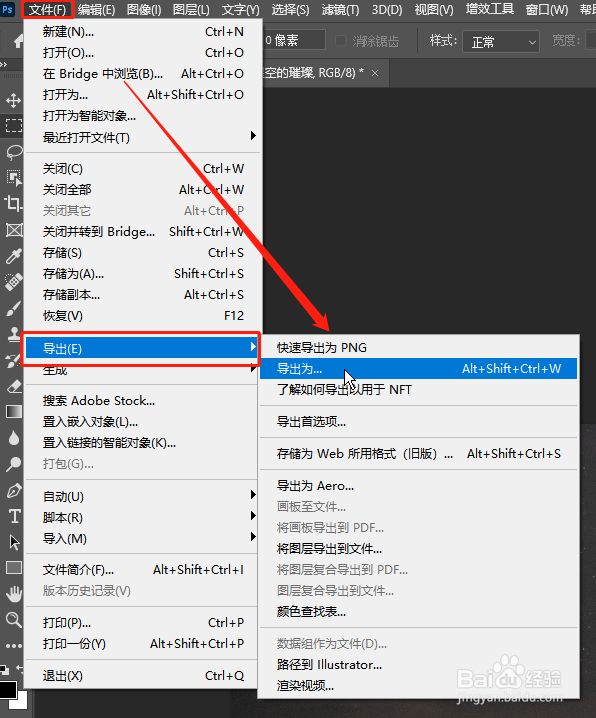596x718 pixels.
Task: Click the Photoshop Ps logo icon
Action: tap(8, 9)
